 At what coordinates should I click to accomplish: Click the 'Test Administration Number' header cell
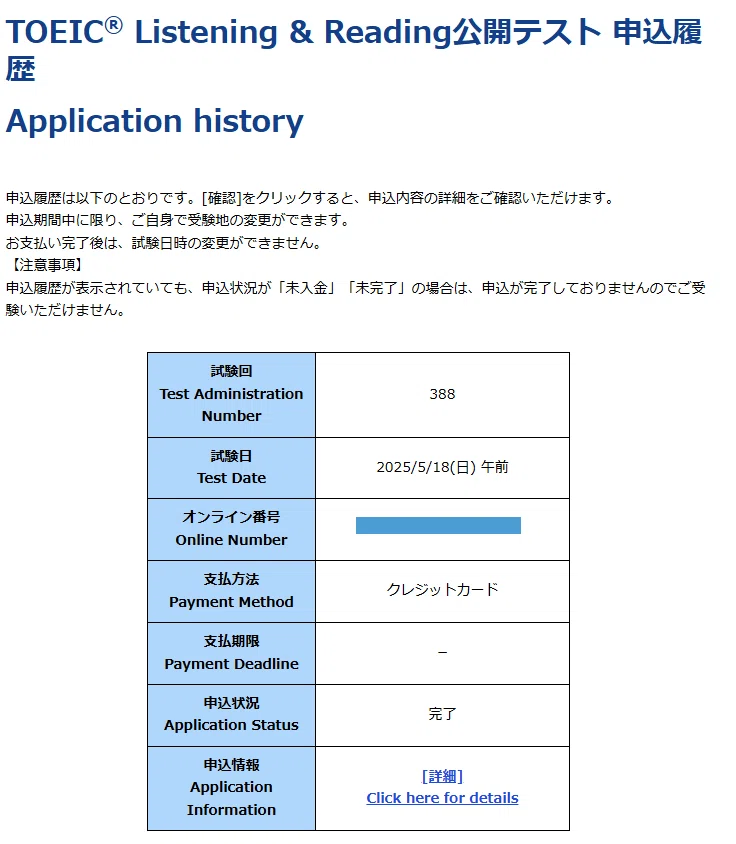[232, 395]
